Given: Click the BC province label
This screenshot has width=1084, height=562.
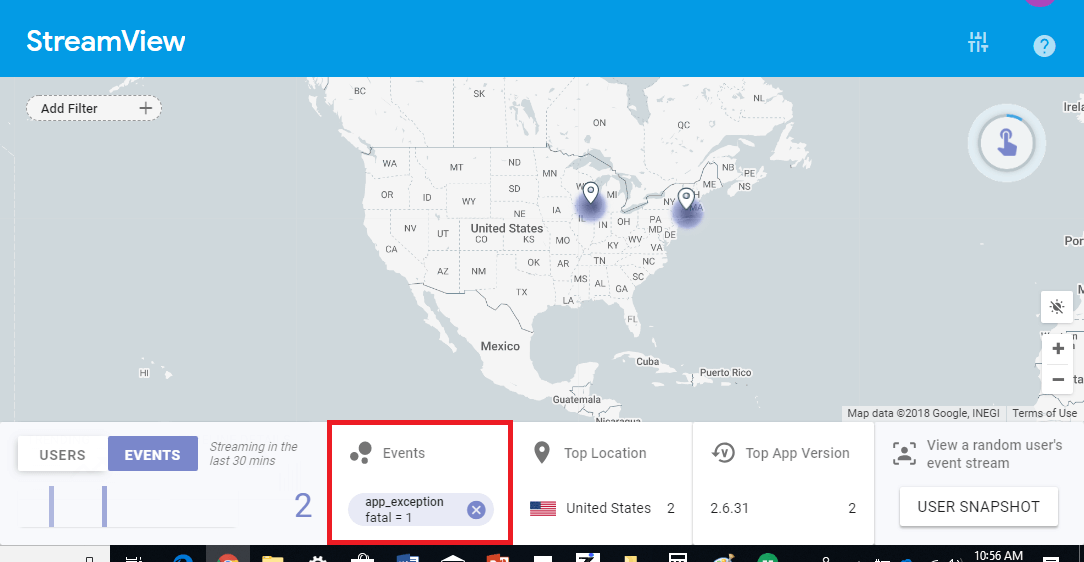Looking at the screenshot, I should click(359, 91).
